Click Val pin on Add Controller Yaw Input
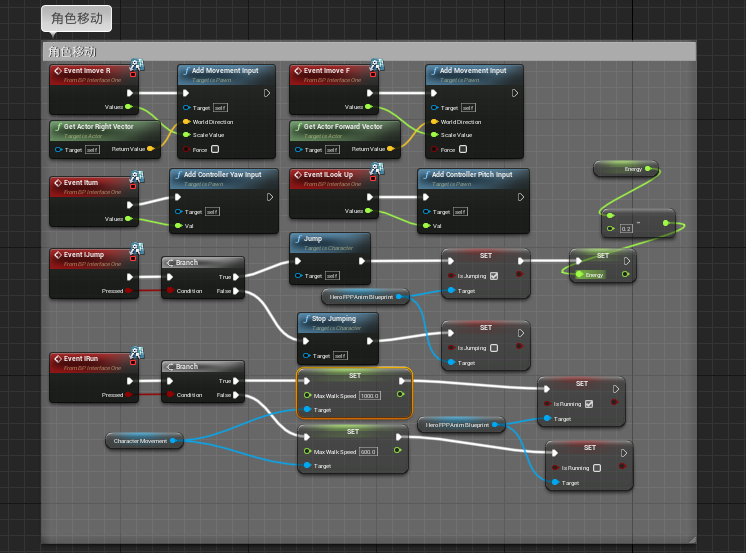This screenshot has height=553, width=746. [x=179, y=226]
